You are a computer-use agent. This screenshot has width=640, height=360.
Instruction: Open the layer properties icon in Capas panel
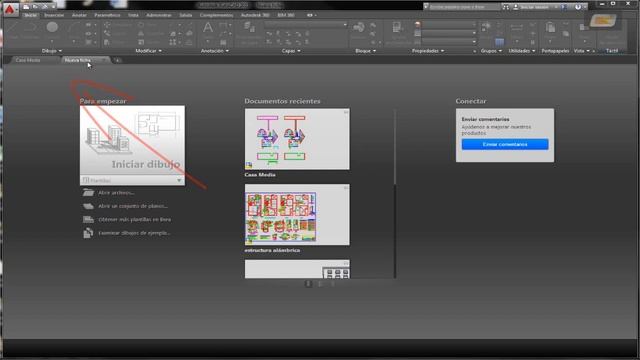pos(249,28)
